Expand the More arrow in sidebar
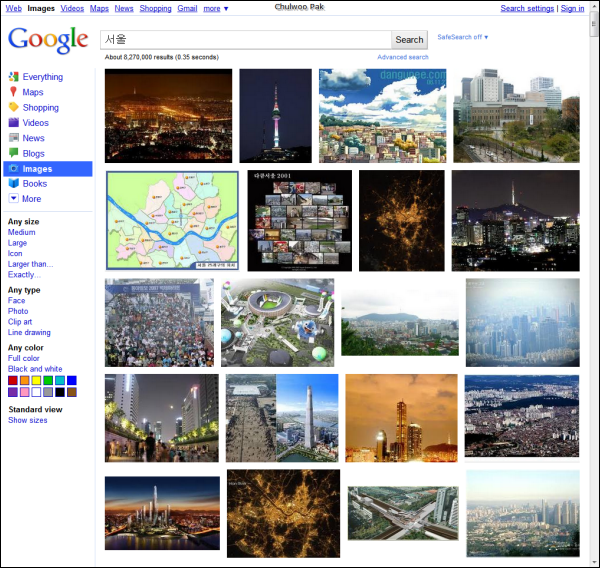The height and width of the screenshot is (568, 600). pos(13,199)
